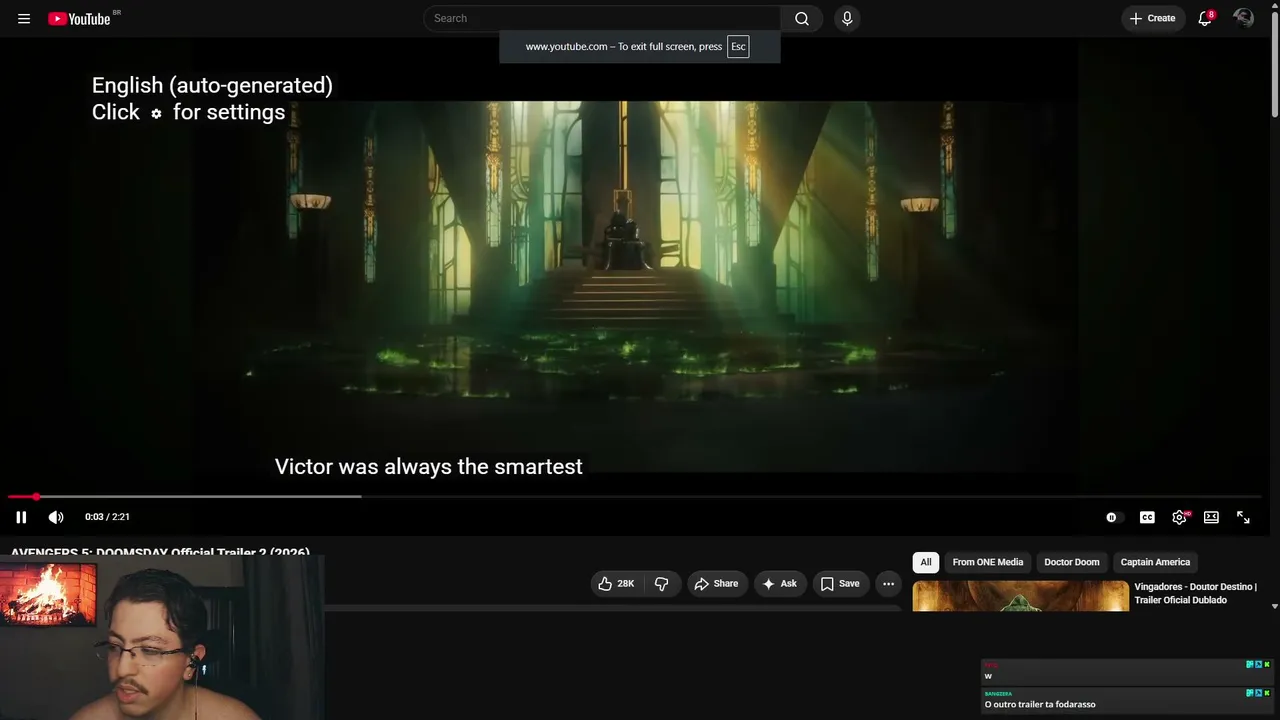The width and height of the screenshot is (1280, 720).
Task: Like the video (28K)
Action: pyautogui.click(x=616, y=584)
